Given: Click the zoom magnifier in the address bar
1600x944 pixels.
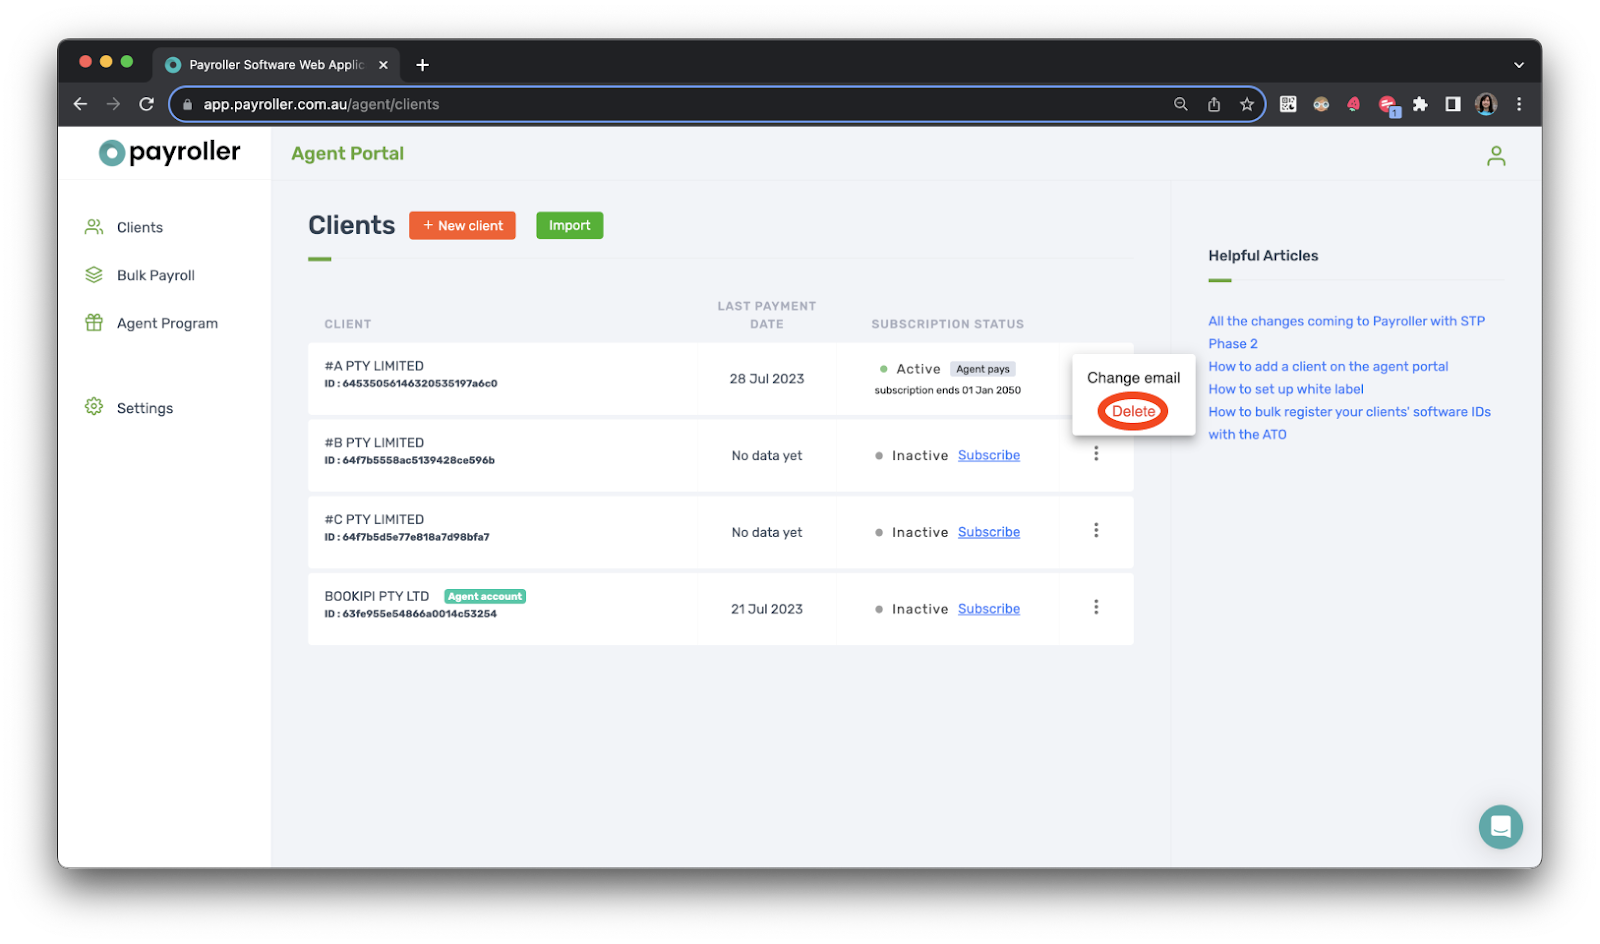Looking at the screenshot, I should point(1181,104).
